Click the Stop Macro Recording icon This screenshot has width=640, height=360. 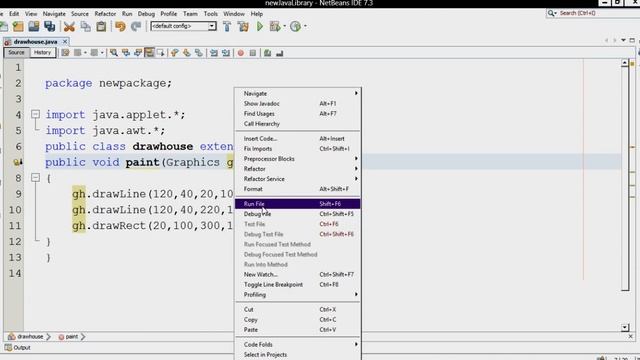253,53
